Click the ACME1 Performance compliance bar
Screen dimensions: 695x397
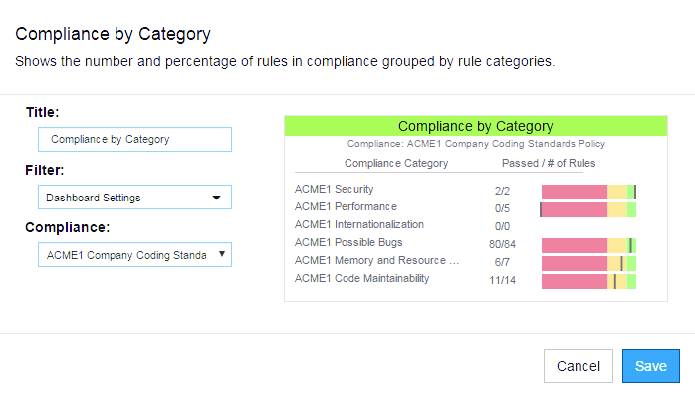click(x=588, y=210)
